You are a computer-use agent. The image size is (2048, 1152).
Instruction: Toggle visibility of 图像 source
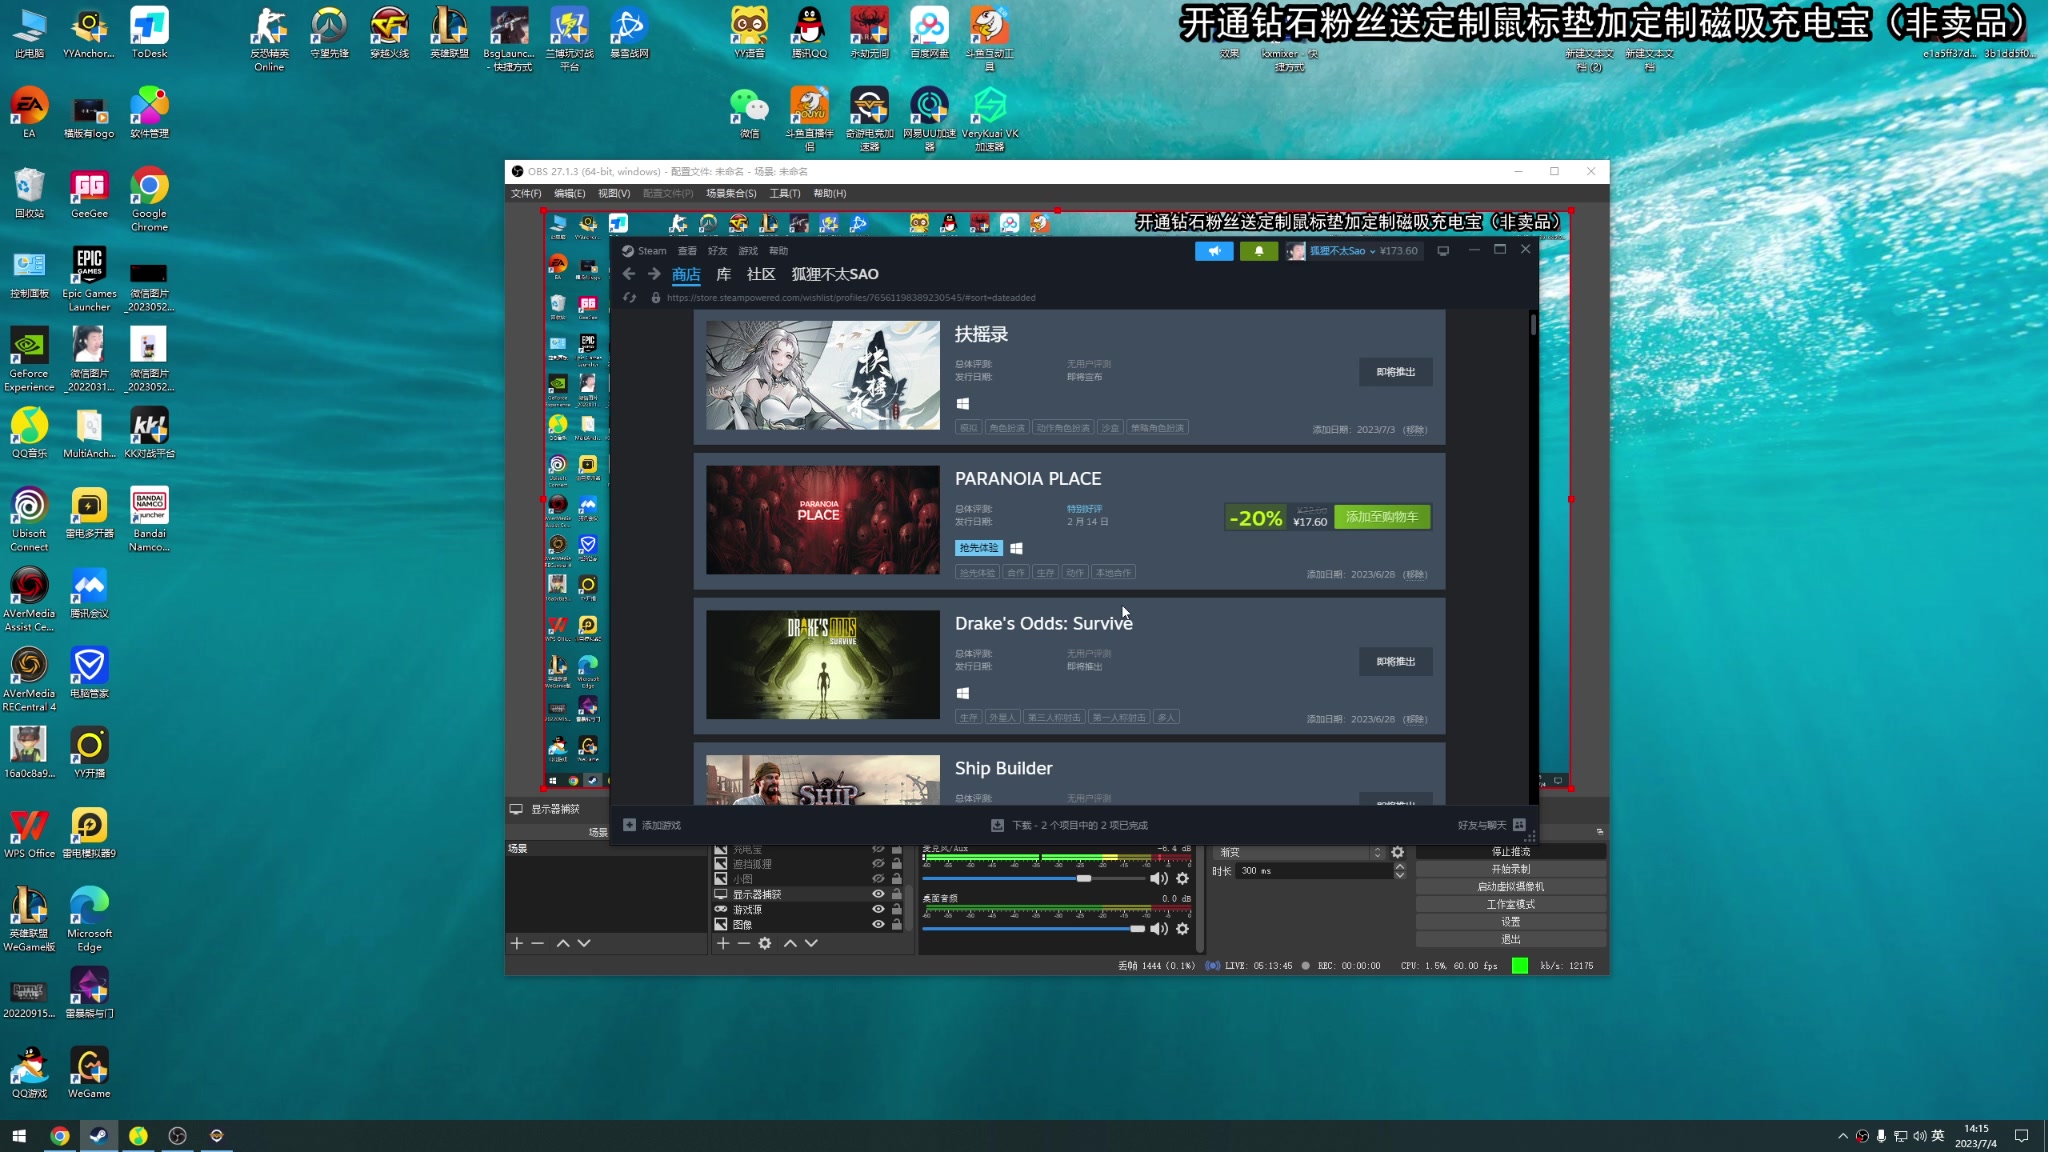coord(878,924)
